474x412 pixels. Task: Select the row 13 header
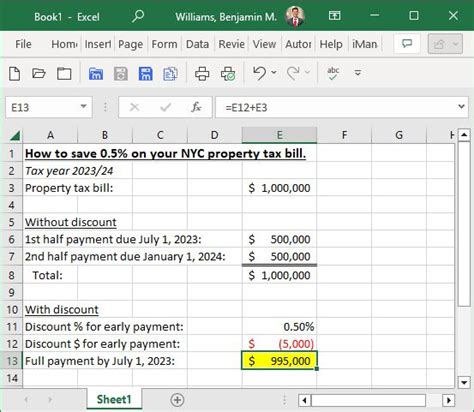(12, 361)
